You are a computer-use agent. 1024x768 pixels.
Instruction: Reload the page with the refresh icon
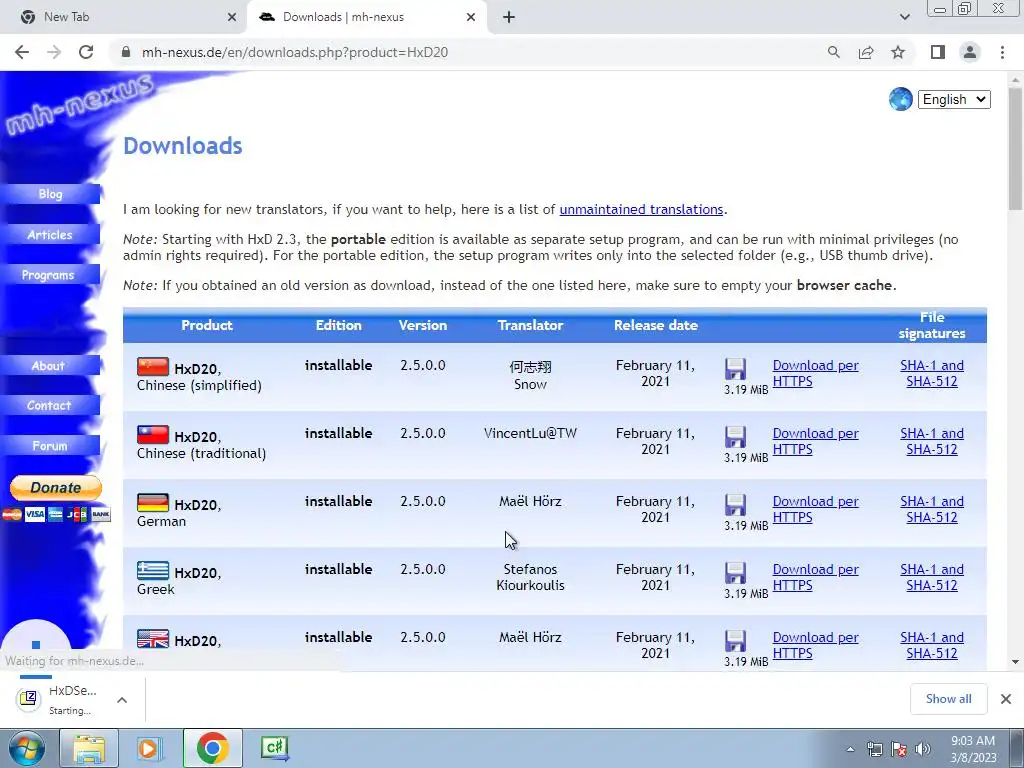click(x=86, y=52)
